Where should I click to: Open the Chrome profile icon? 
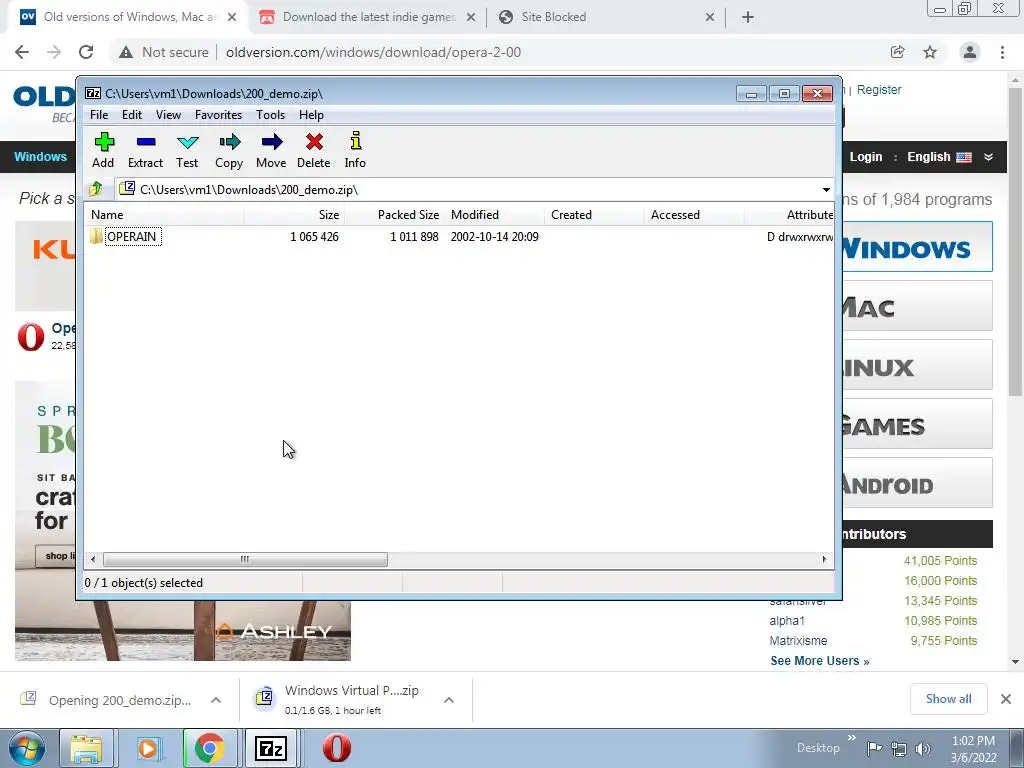[970, 52]
